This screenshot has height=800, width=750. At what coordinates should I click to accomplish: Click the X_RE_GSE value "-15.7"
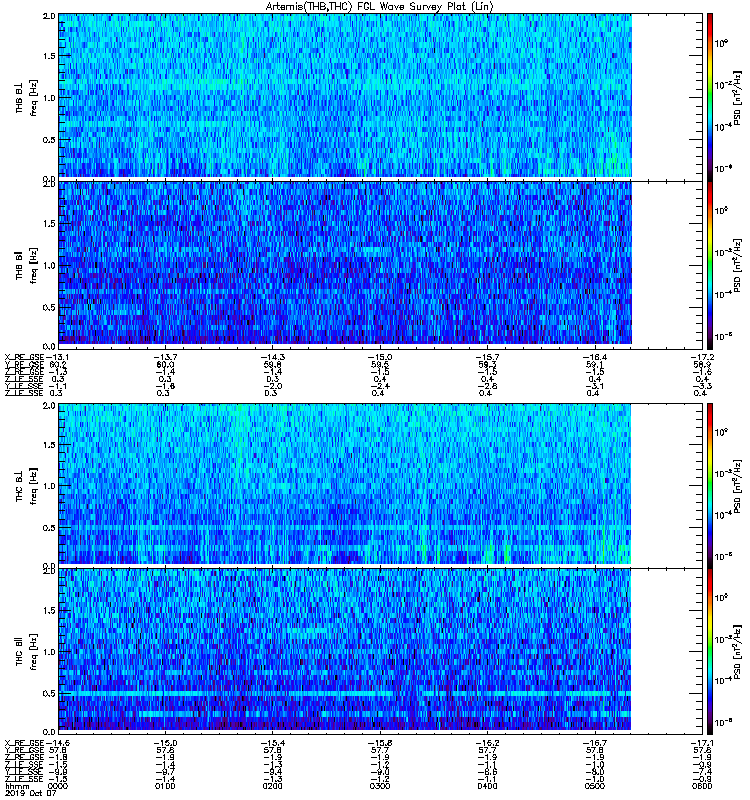coord(487,357)
